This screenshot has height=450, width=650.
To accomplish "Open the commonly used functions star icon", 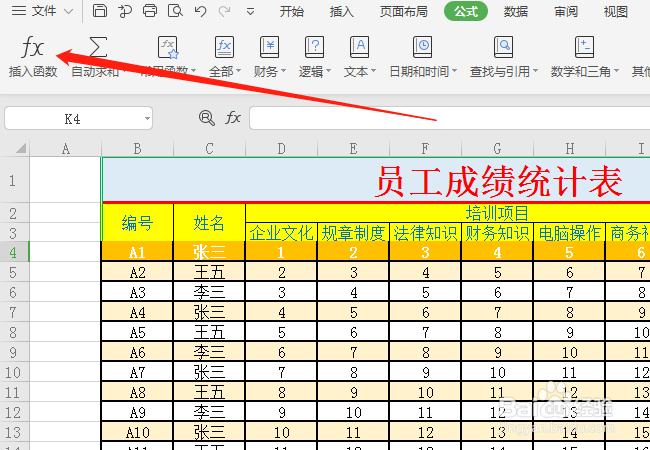I will pos(168,47).
